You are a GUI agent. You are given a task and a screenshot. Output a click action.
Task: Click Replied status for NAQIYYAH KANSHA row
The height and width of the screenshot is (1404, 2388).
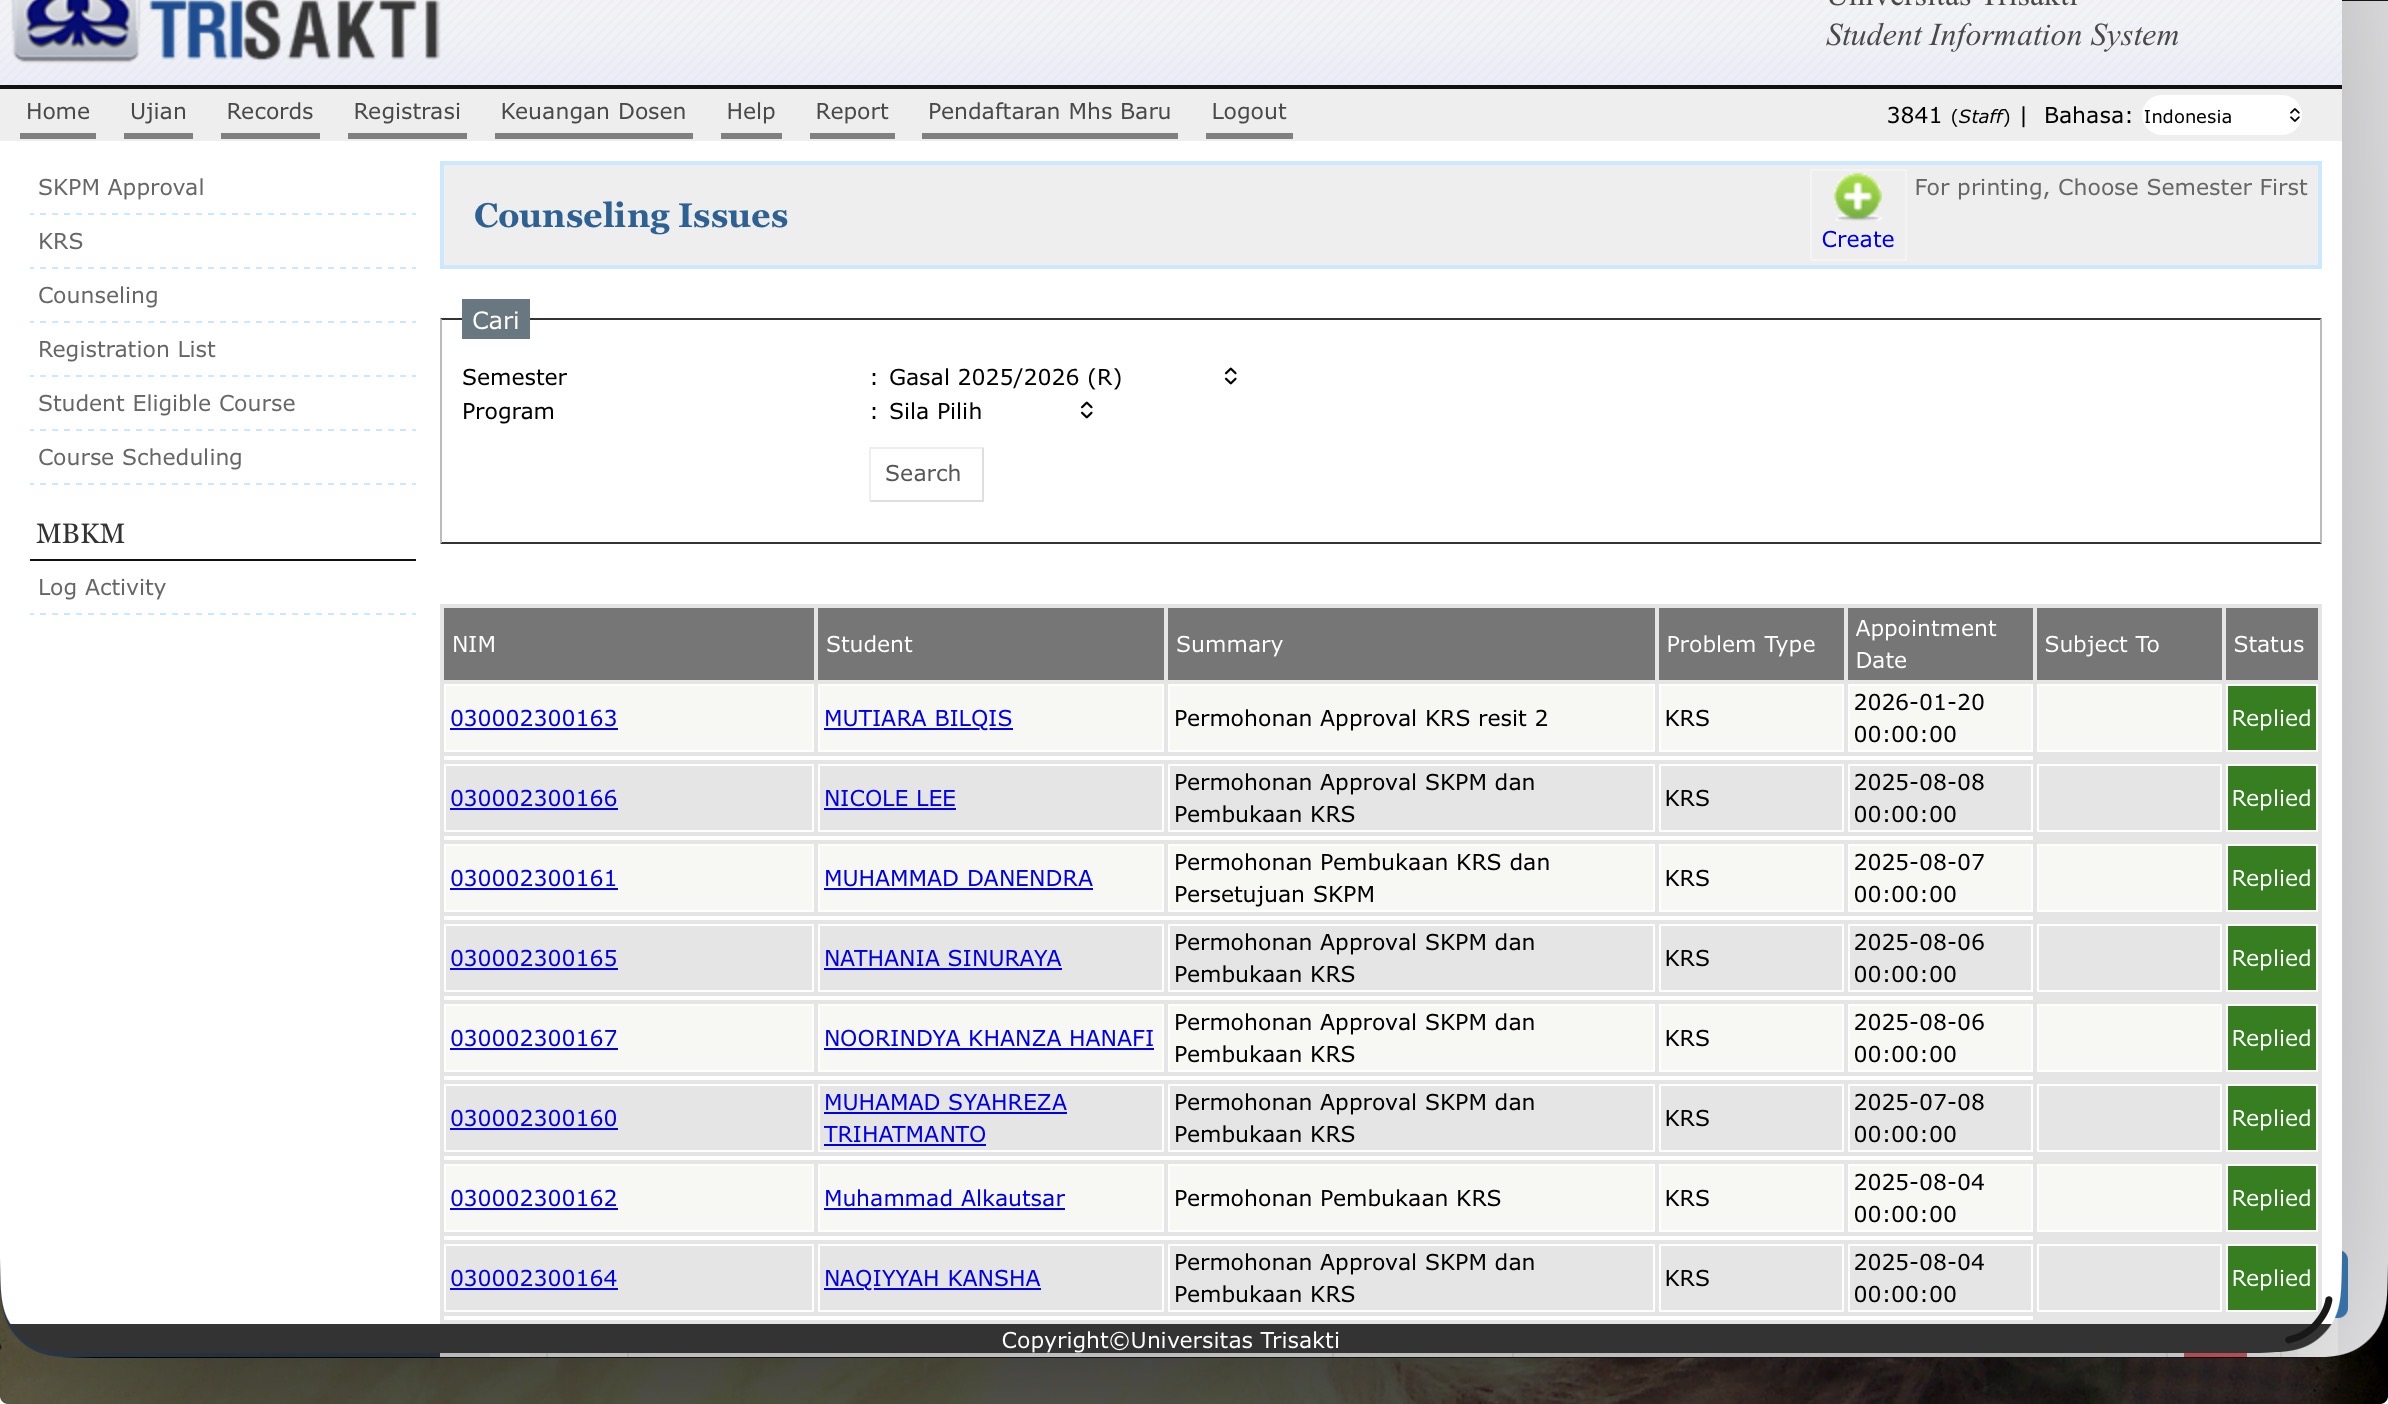click(x=2270, y=1279)
